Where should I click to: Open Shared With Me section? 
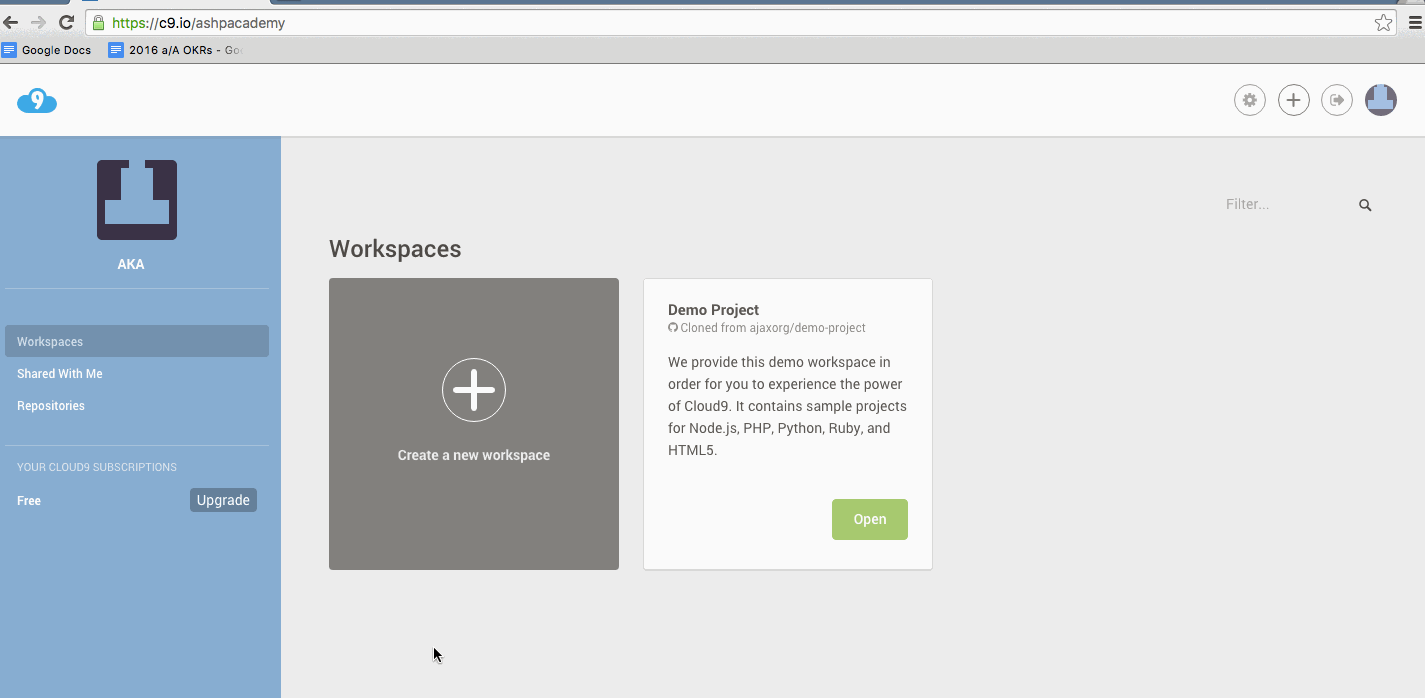(60, 374)
